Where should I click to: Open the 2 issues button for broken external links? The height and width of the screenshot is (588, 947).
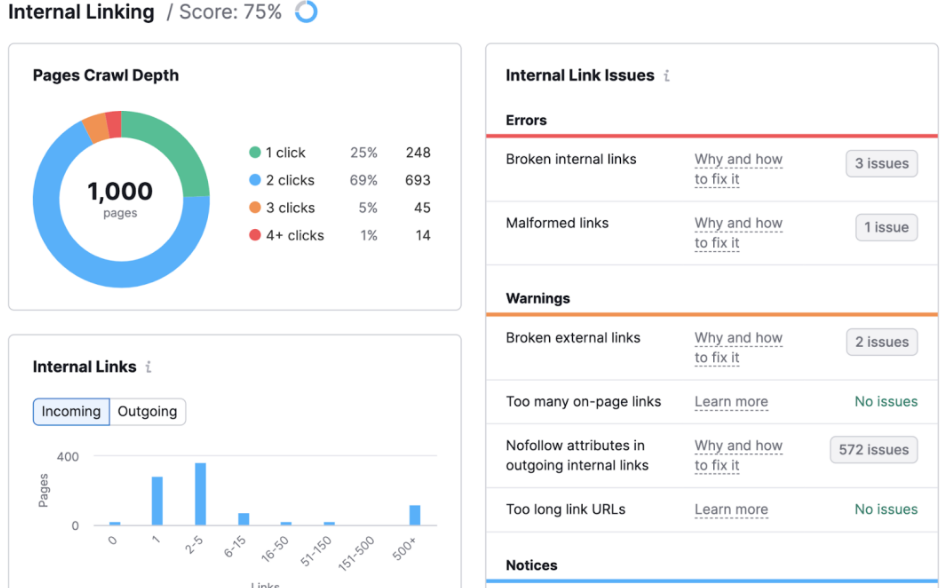882,342
